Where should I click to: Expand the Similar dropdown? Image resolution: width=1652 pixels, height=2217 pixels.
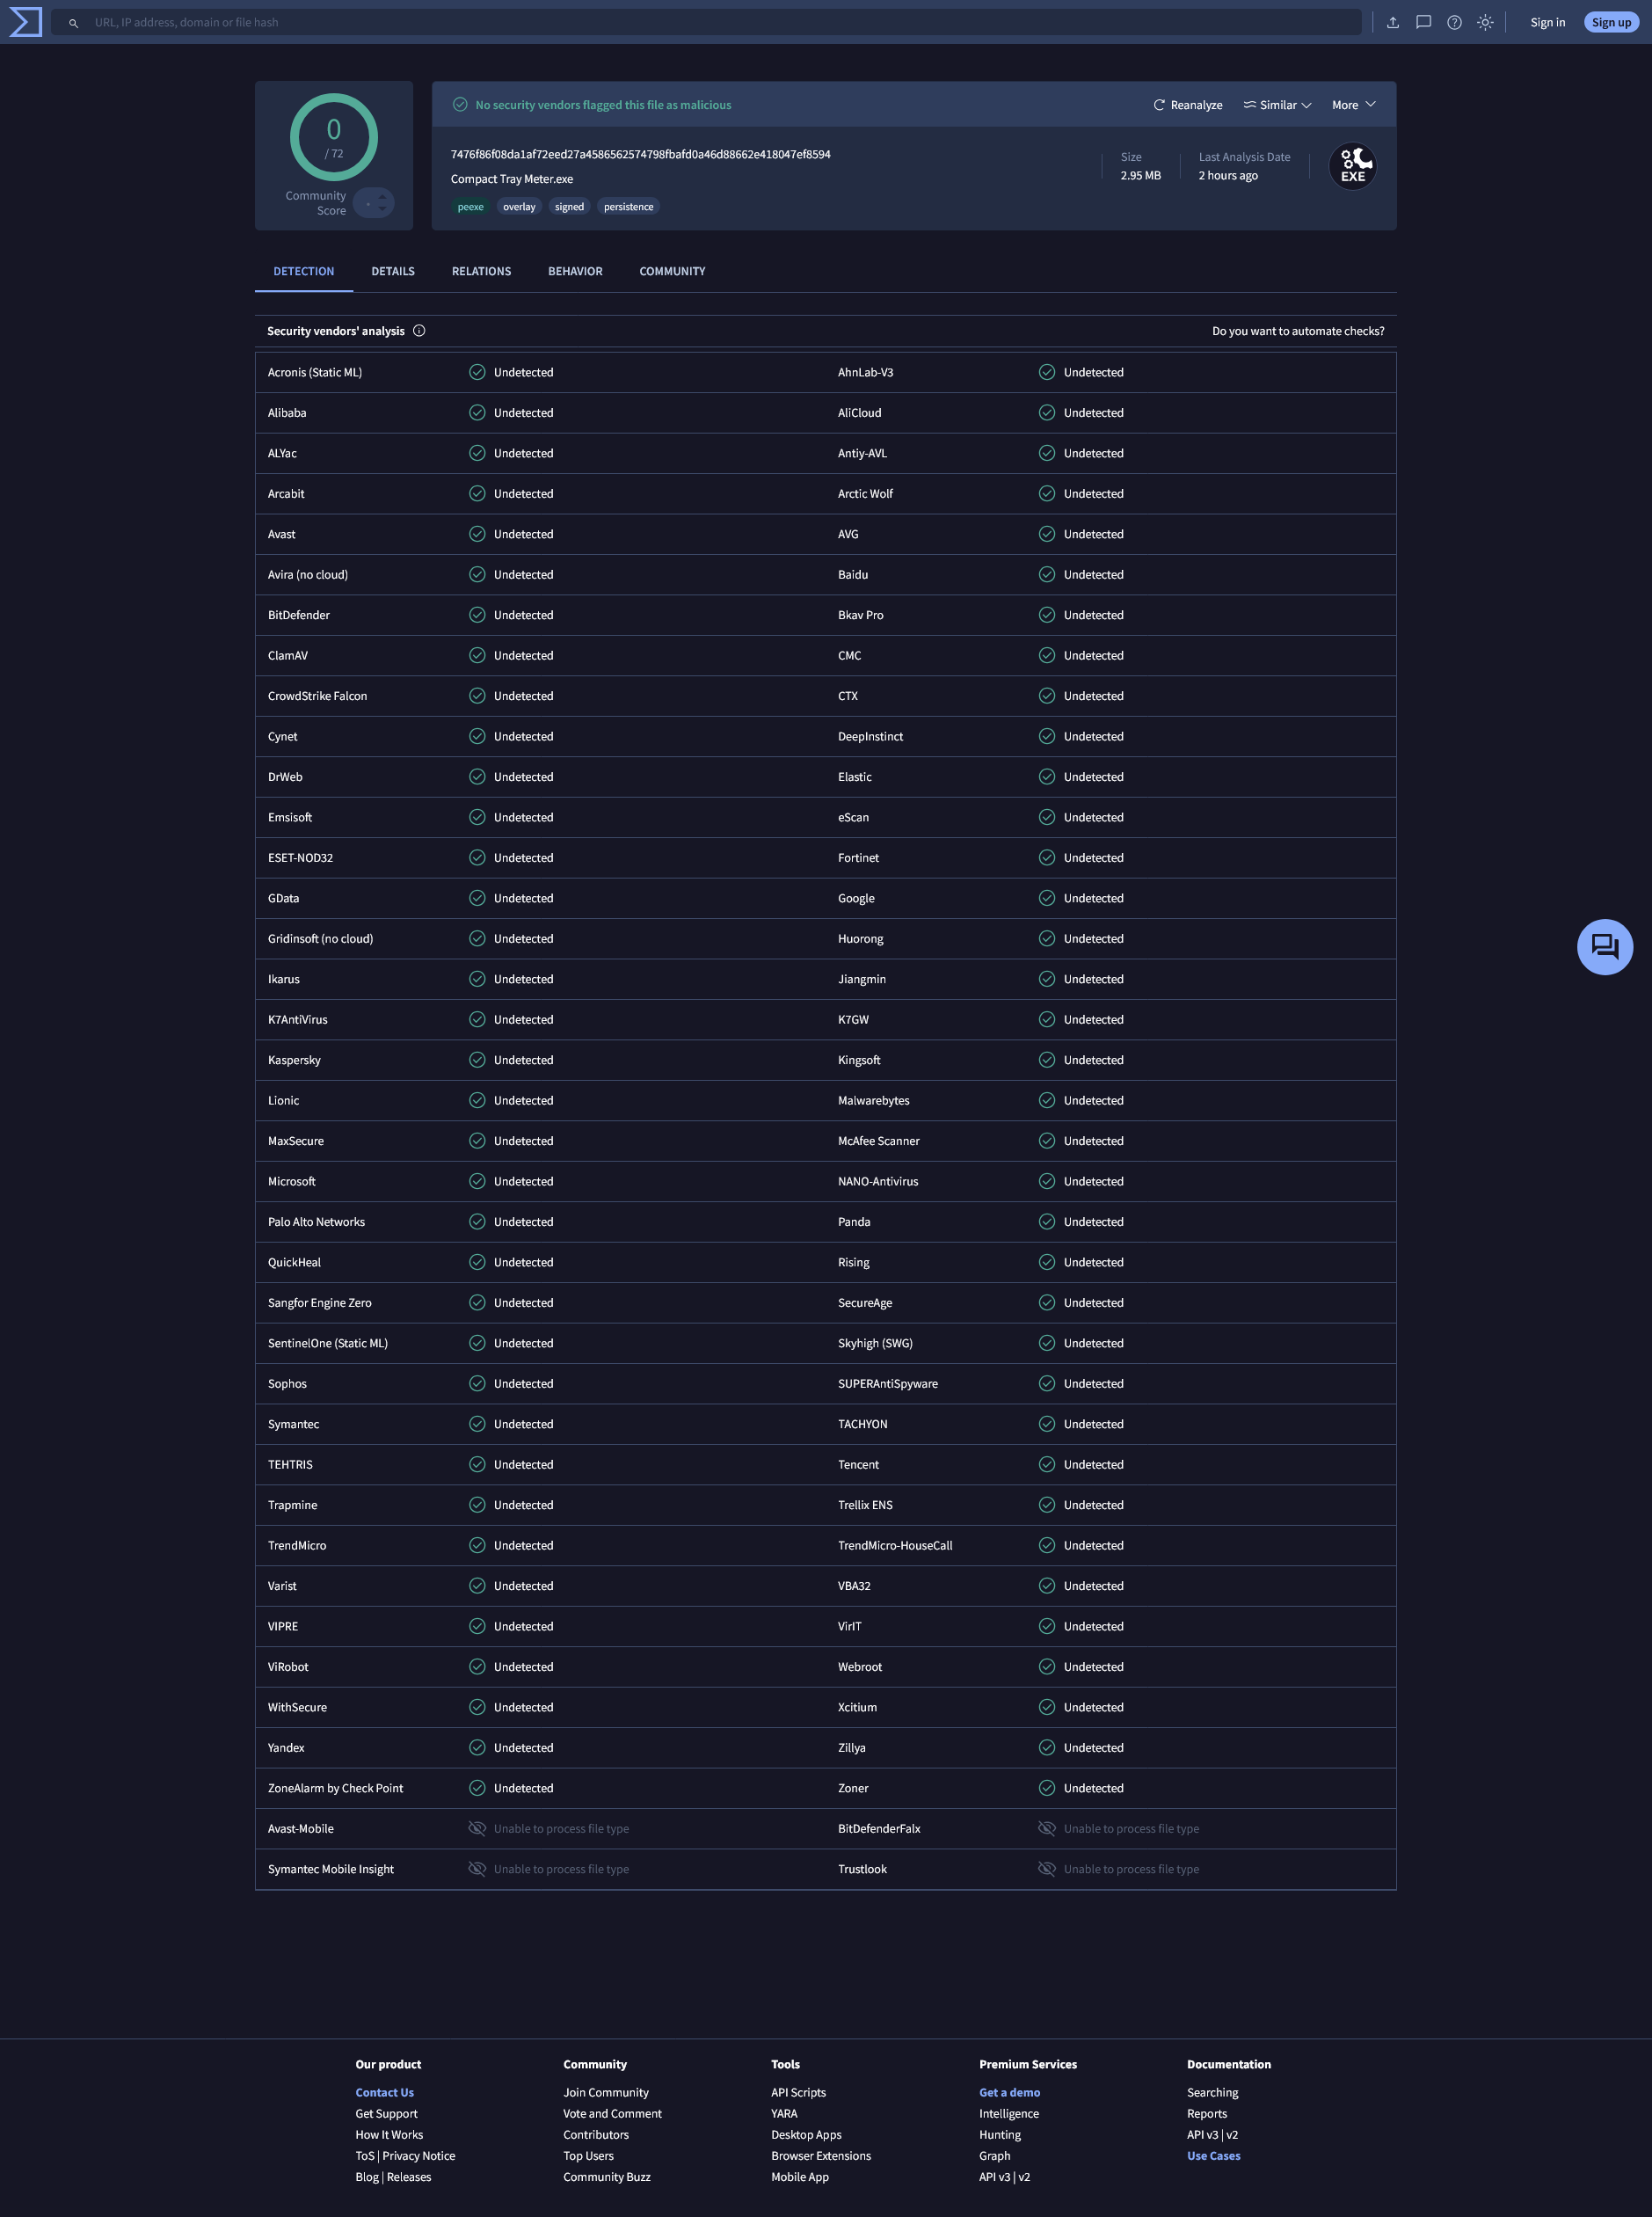pyautogui.click(x=1277, y=105)
